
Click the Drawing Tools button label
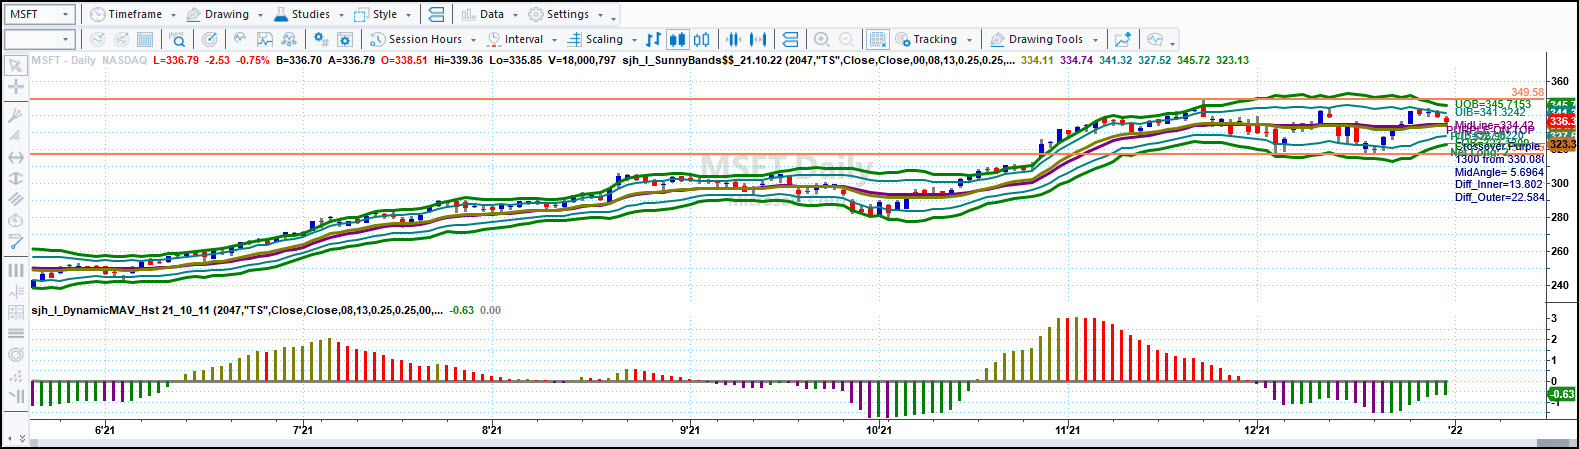pos(1045,39)
